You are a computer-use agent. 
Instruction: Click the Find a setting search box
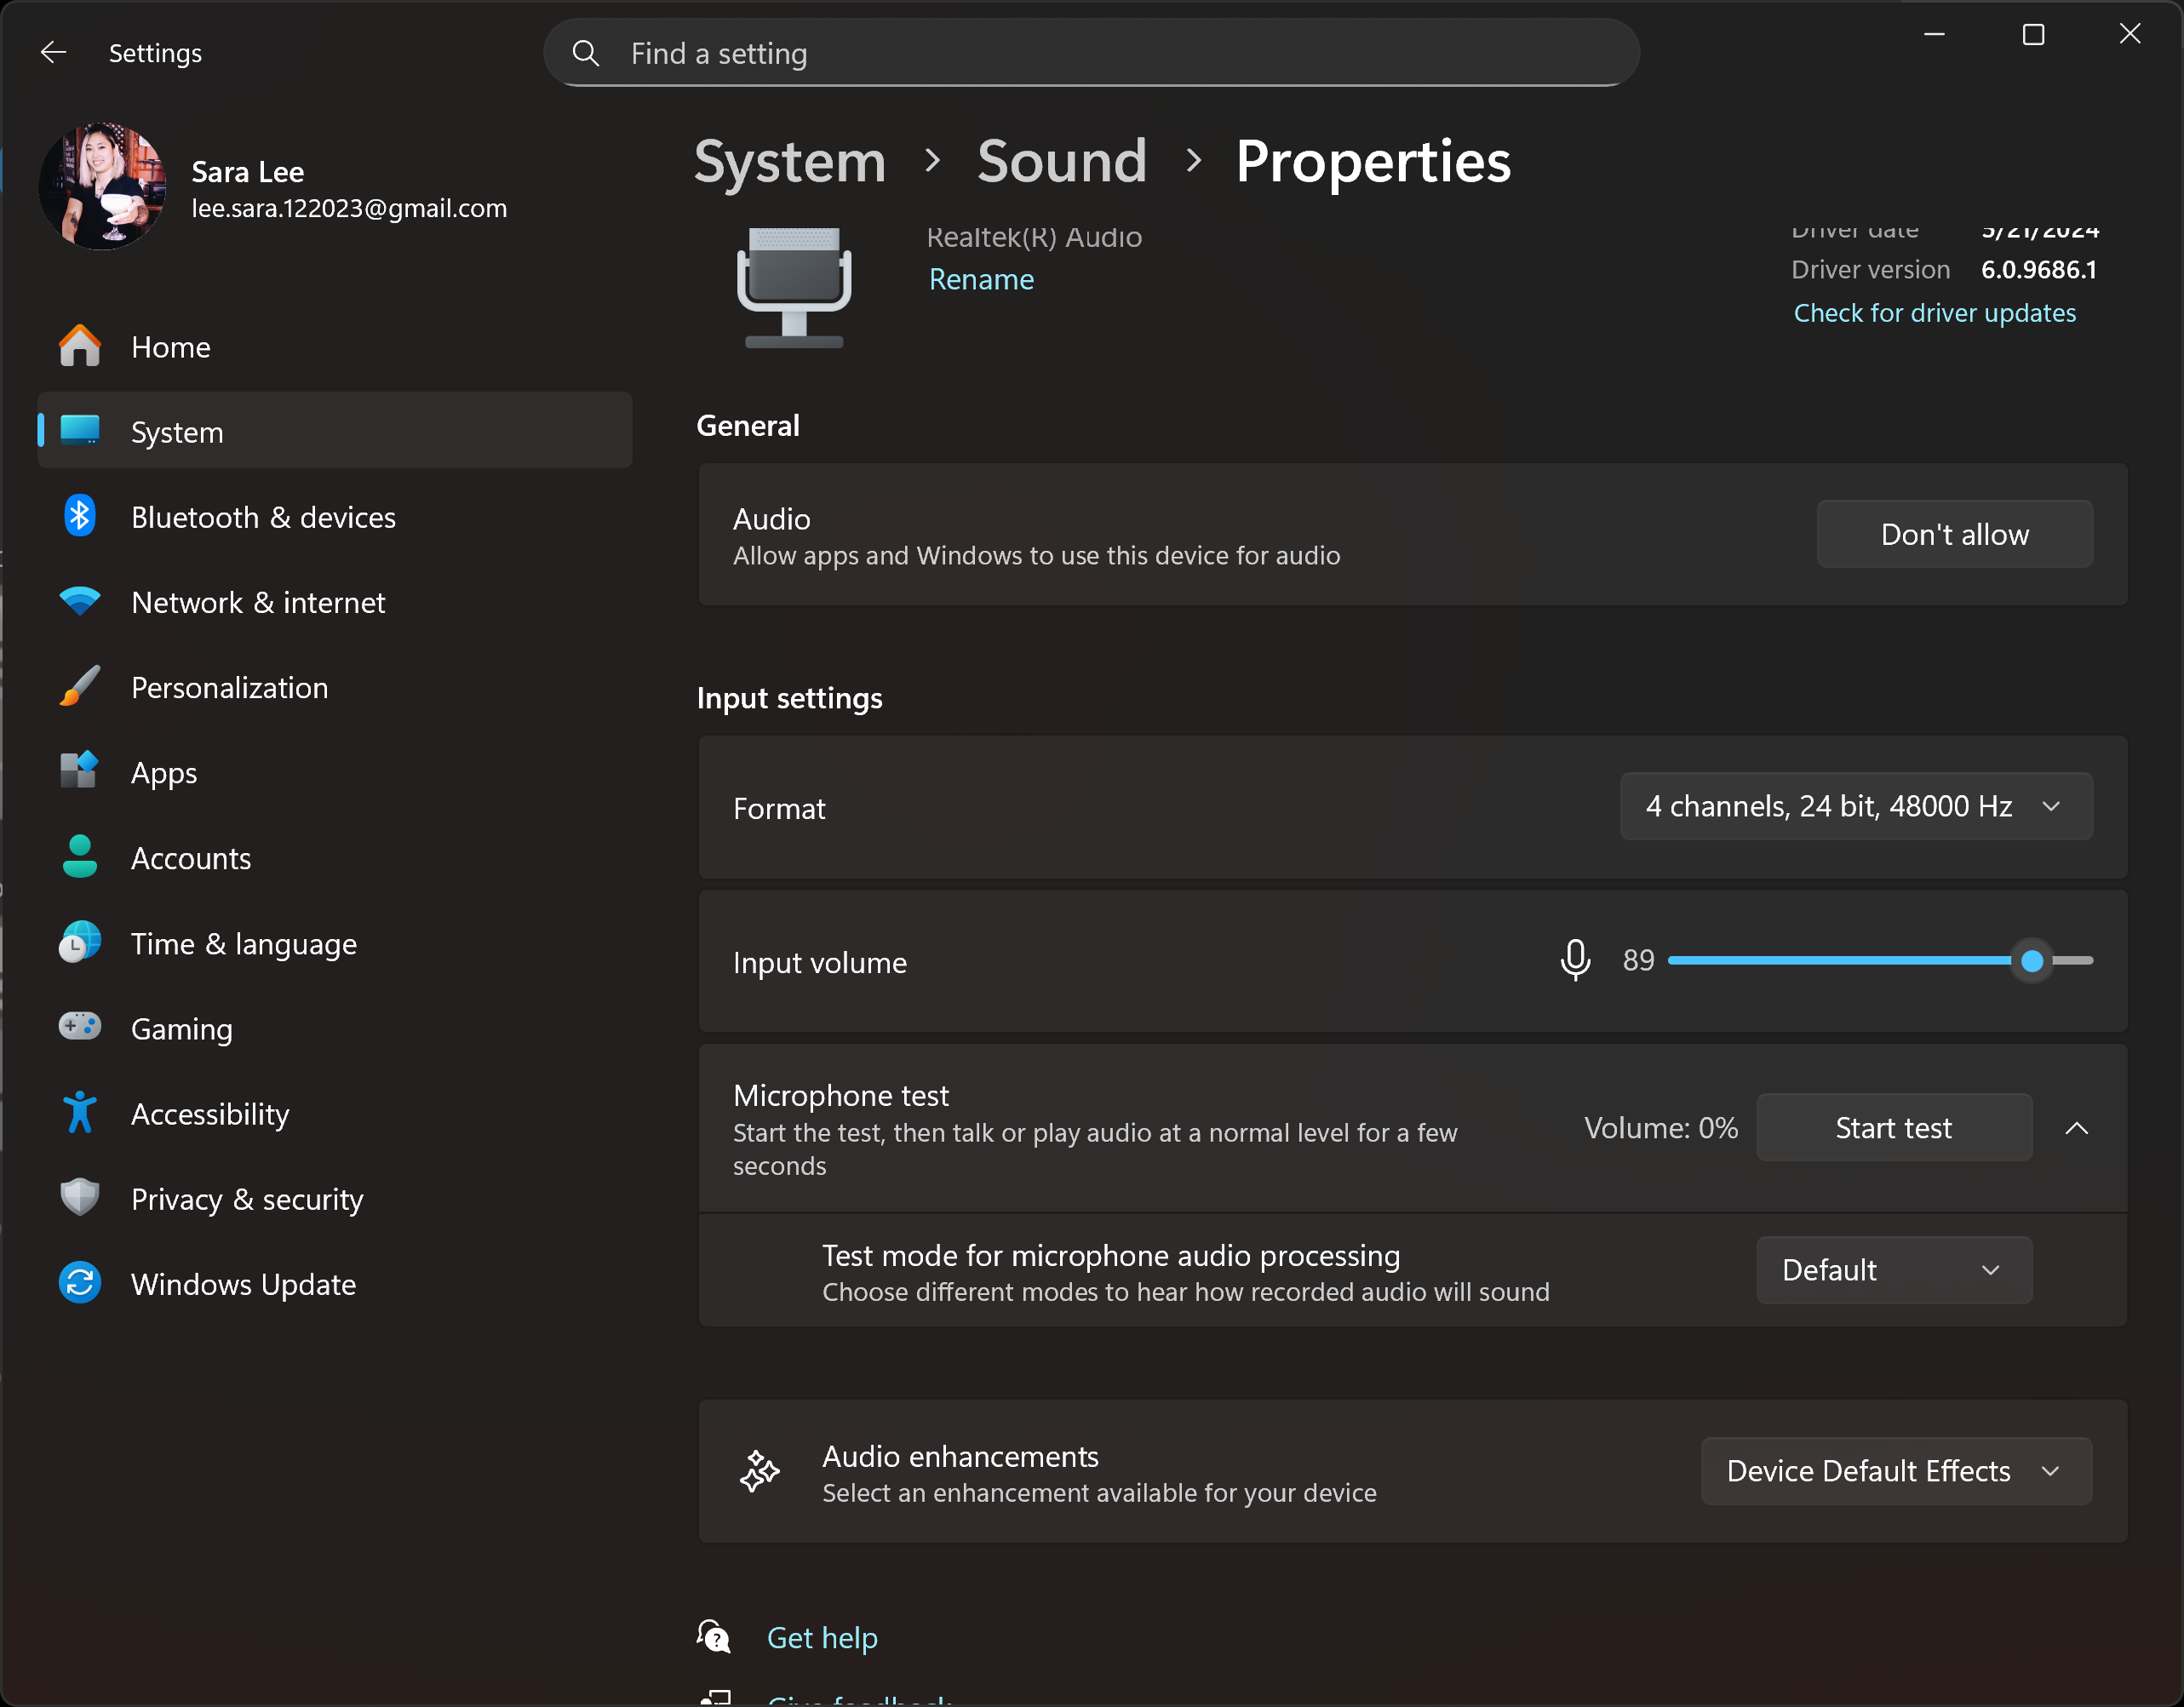coord(1090,53)
